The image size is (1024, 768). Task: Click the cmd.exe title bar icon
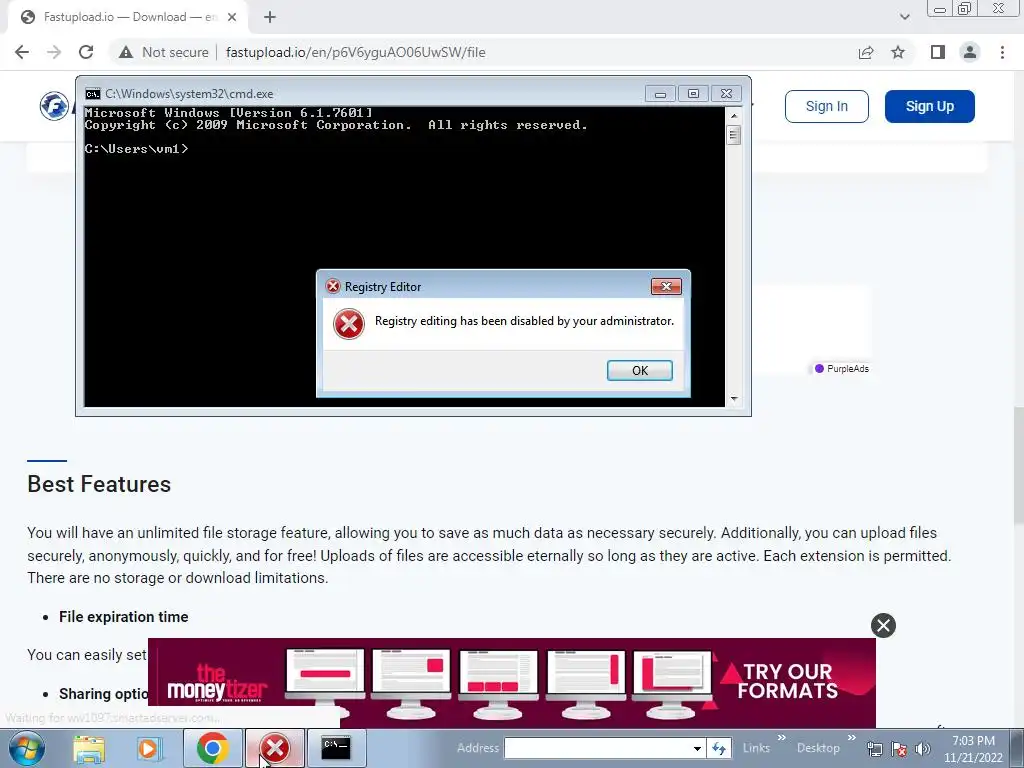click(93, 94)
